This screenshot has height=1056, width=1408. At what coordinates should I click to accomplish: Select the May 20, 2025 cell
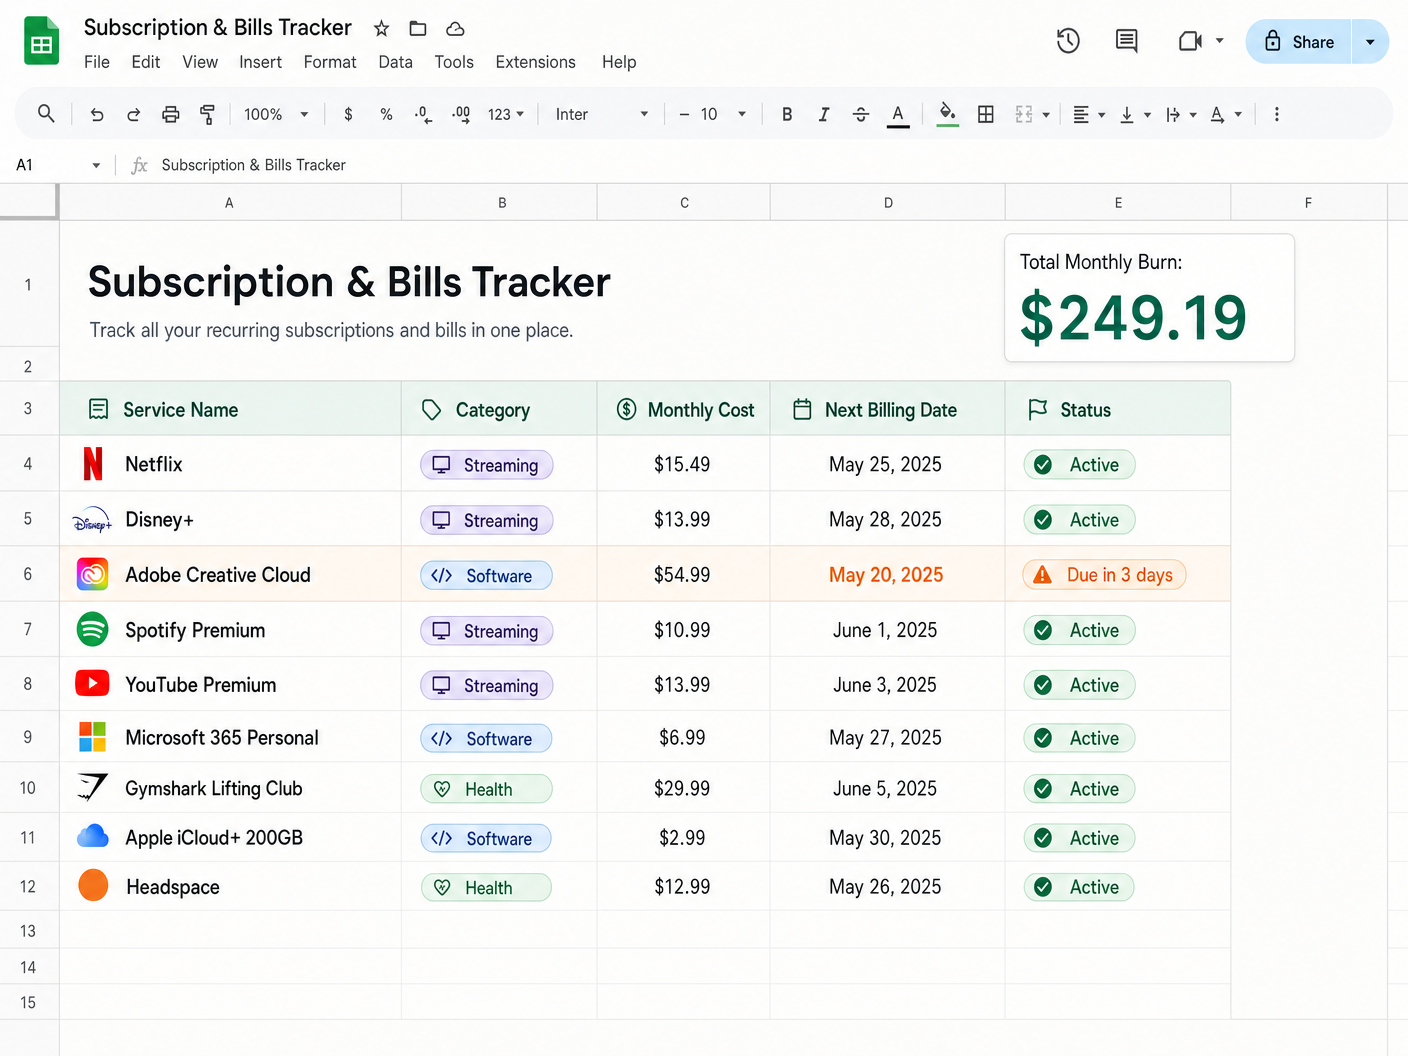coord(887,574)
